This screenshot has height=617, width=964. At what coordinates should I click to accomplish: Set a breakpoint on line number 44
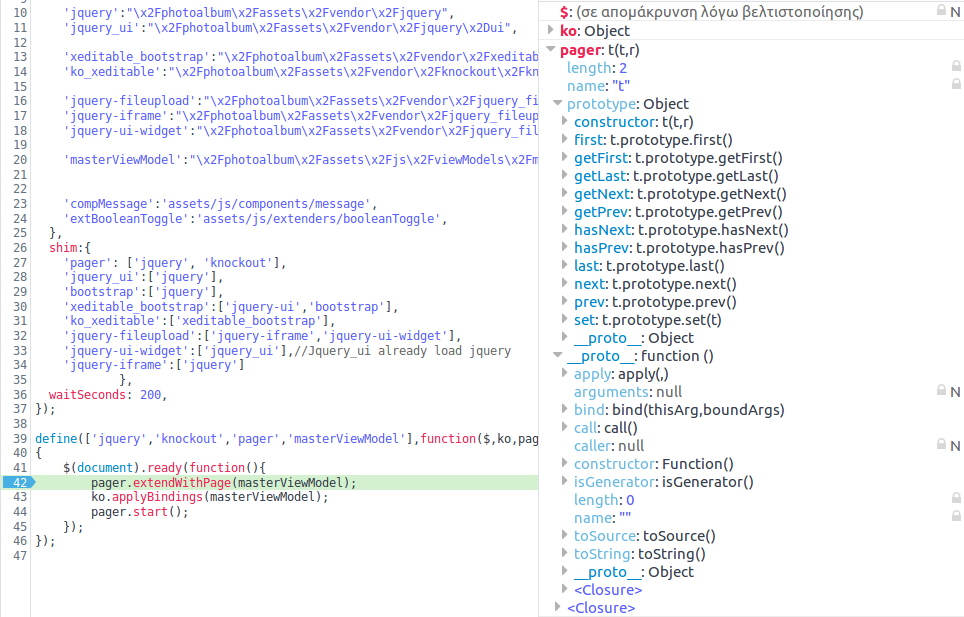[20, 512]
